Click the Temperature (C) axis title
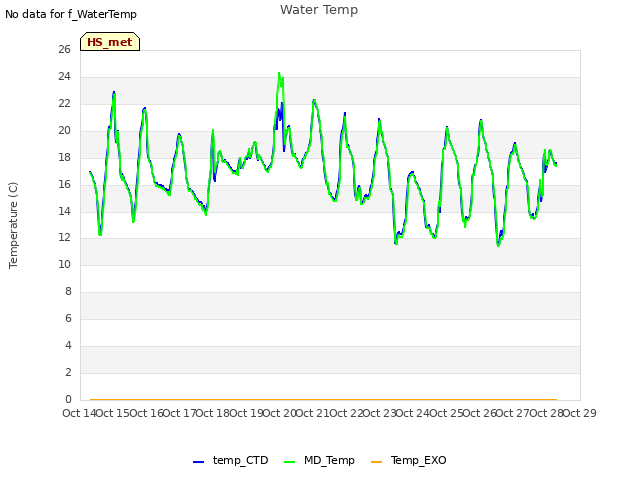The width and height of the screenshot is (640, 480). (13, 225)
